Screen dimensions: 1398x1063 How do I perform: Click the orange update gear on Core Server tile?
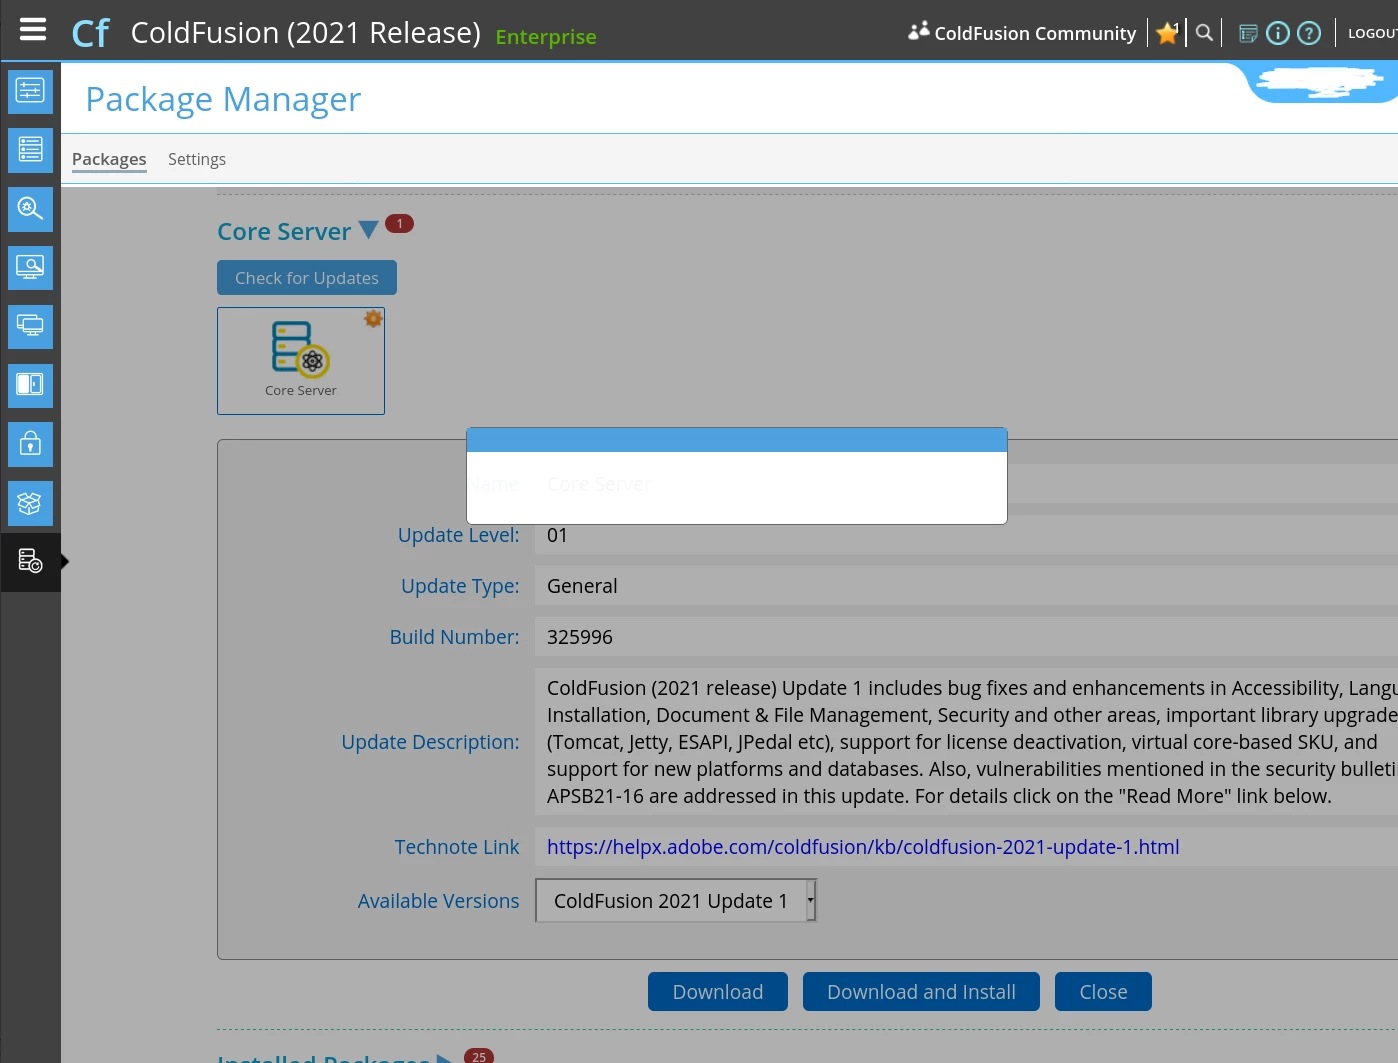[373, 319]
